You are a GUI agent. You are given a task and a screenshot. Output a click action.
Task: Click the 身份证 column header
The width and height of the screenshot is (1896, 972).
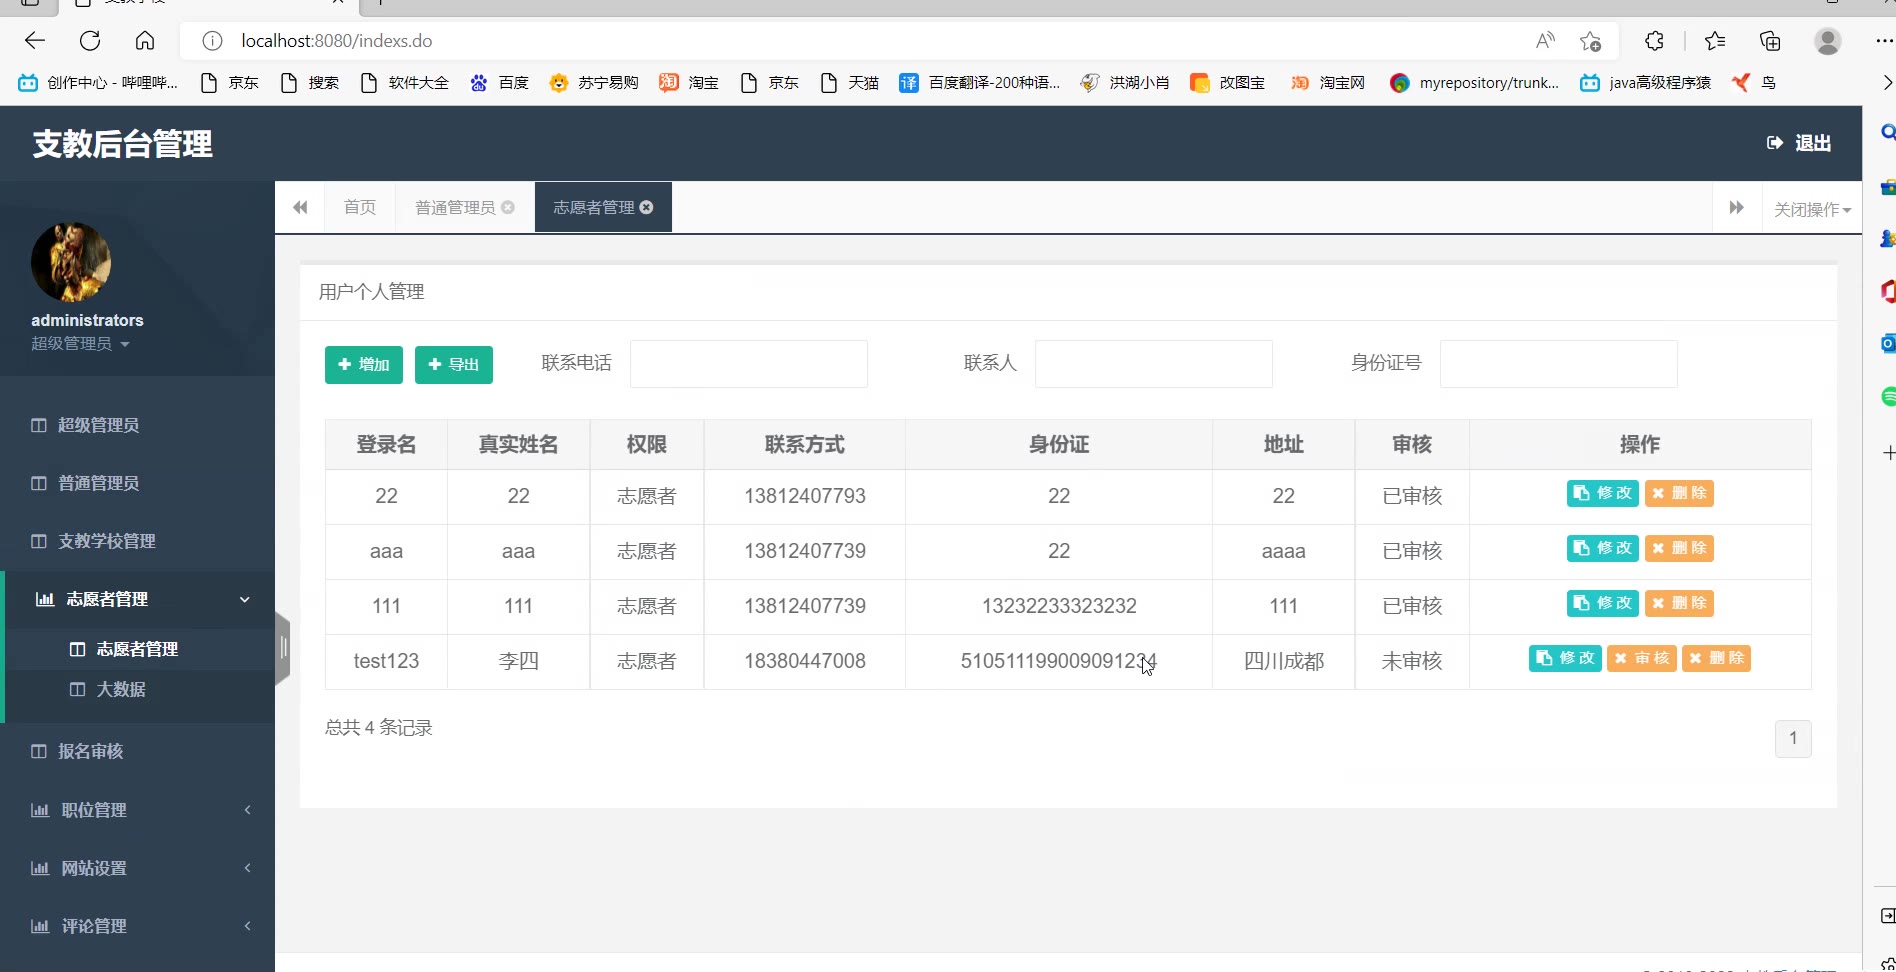1059,444
